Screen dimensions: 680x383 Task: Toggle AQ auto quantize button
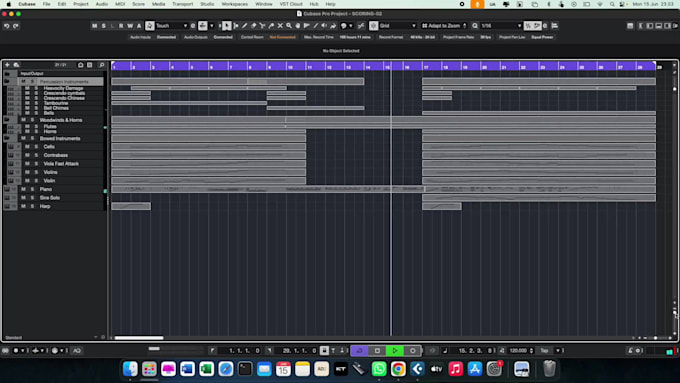pos(77,350)
